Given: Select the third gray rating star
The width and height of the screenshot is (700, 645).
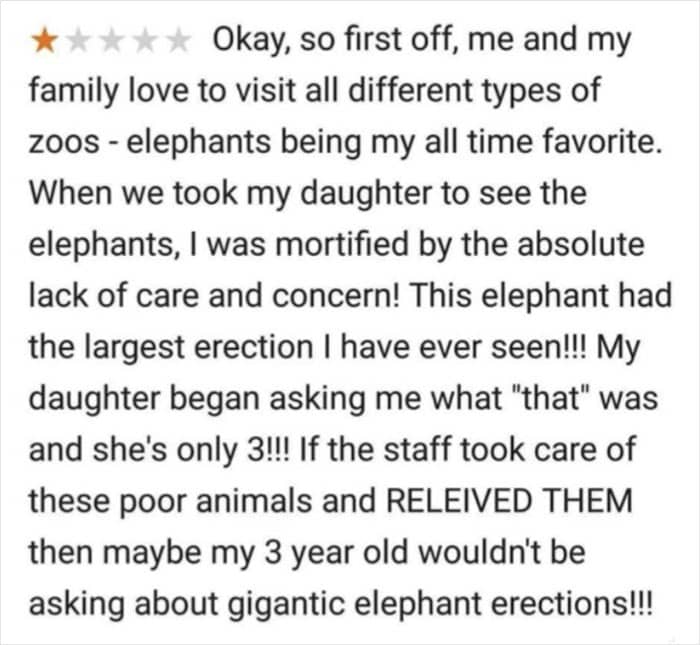Looking at the screenshot, I should [x=112, y=41].
